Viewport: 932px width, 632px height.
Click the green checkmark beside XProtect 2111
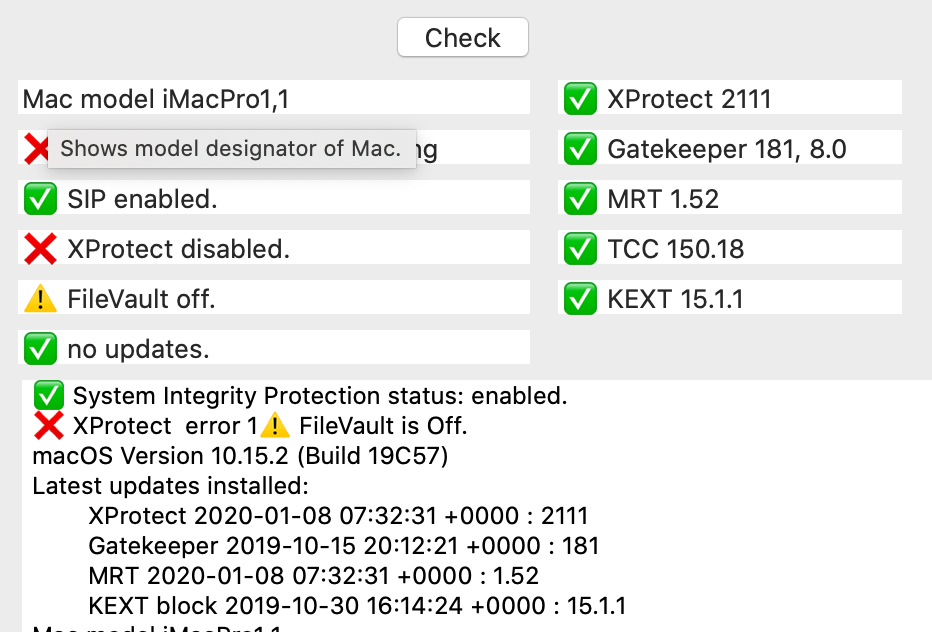click(579, 99)
